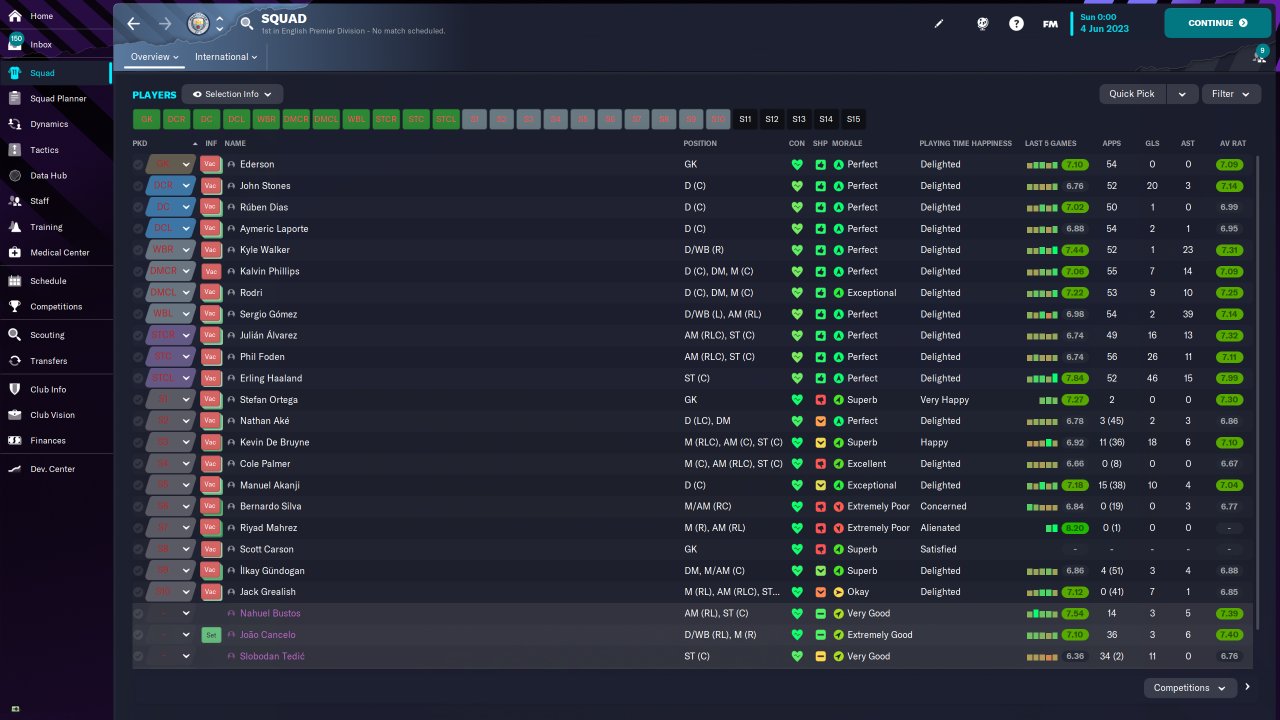1280x720 pixels.
Task: Tick the selection circle for Kyle Walker
Action: 138,250
